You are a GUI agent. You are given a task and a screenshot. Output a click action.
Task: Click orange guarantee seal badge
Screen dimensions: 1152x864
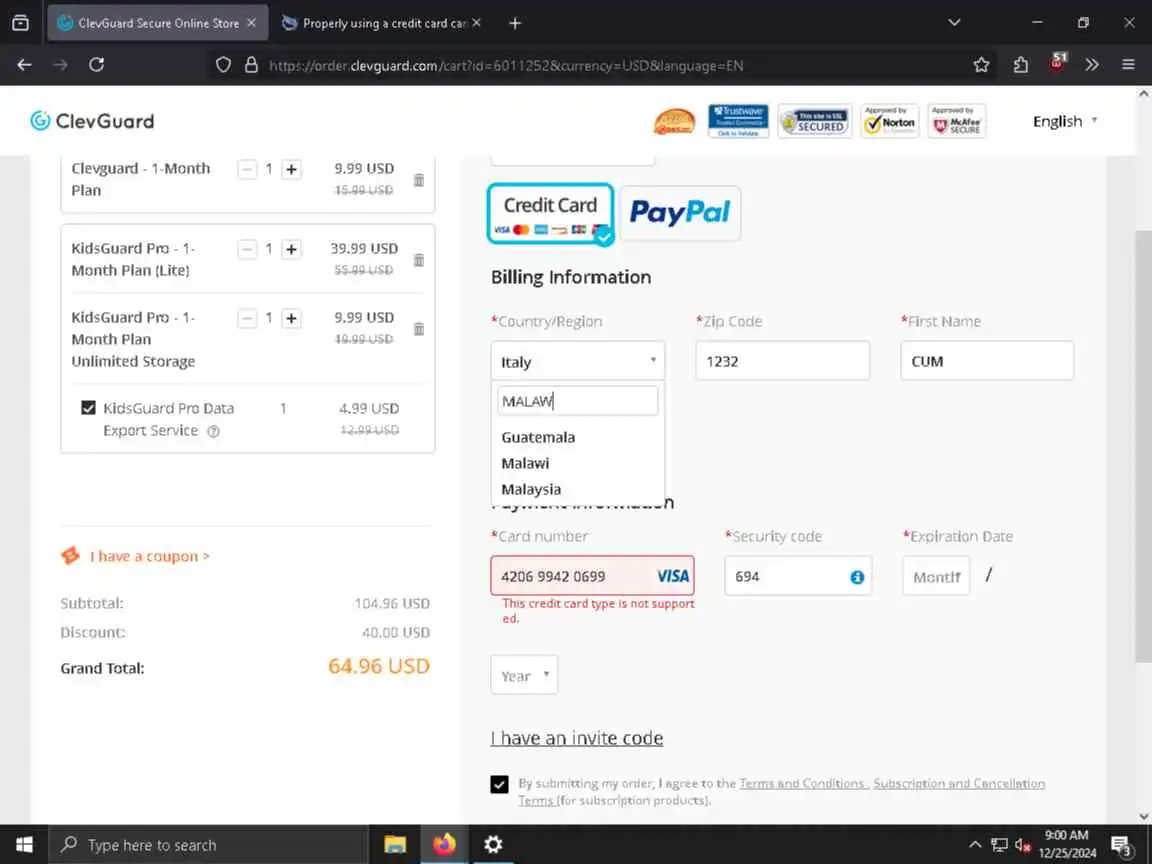(x=674, y=122)
